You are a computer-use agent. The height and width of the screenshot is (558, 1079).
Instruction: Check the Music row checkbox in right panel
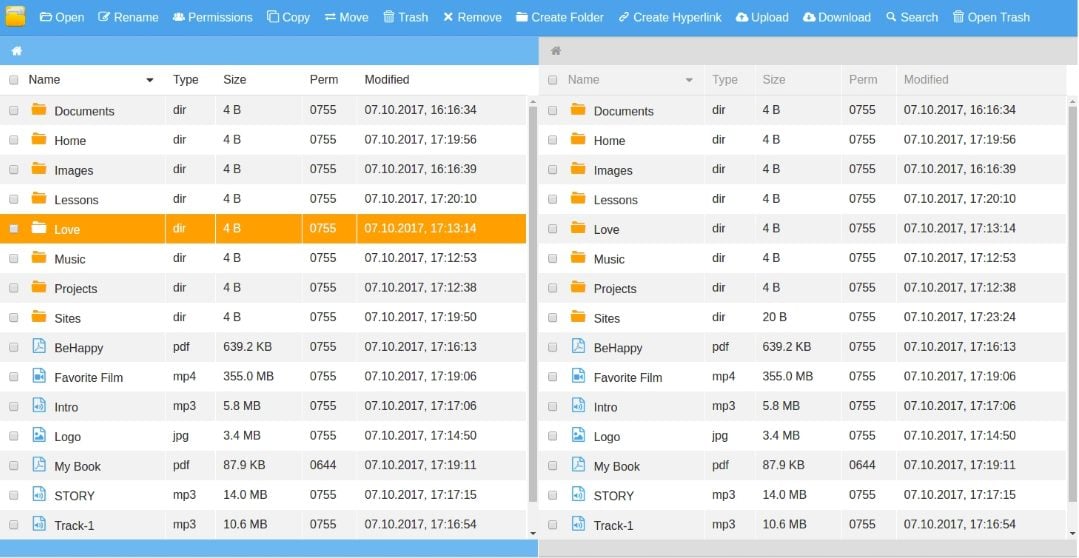click(x=553, y=258)
